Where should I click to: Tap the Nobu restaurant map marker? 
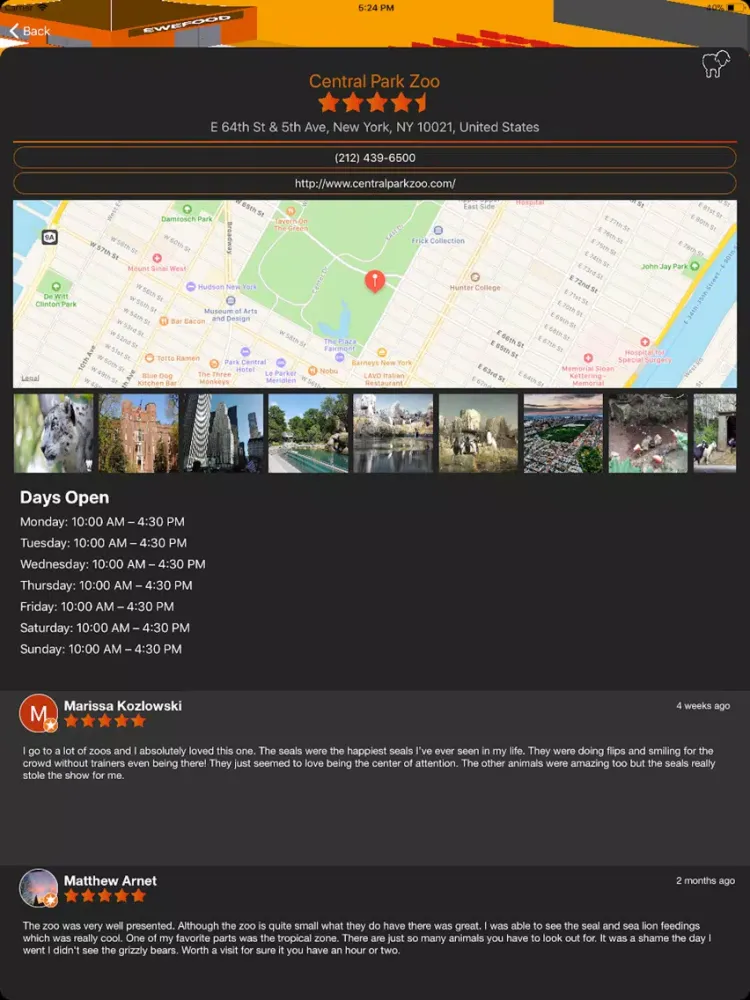coord(312,371)
